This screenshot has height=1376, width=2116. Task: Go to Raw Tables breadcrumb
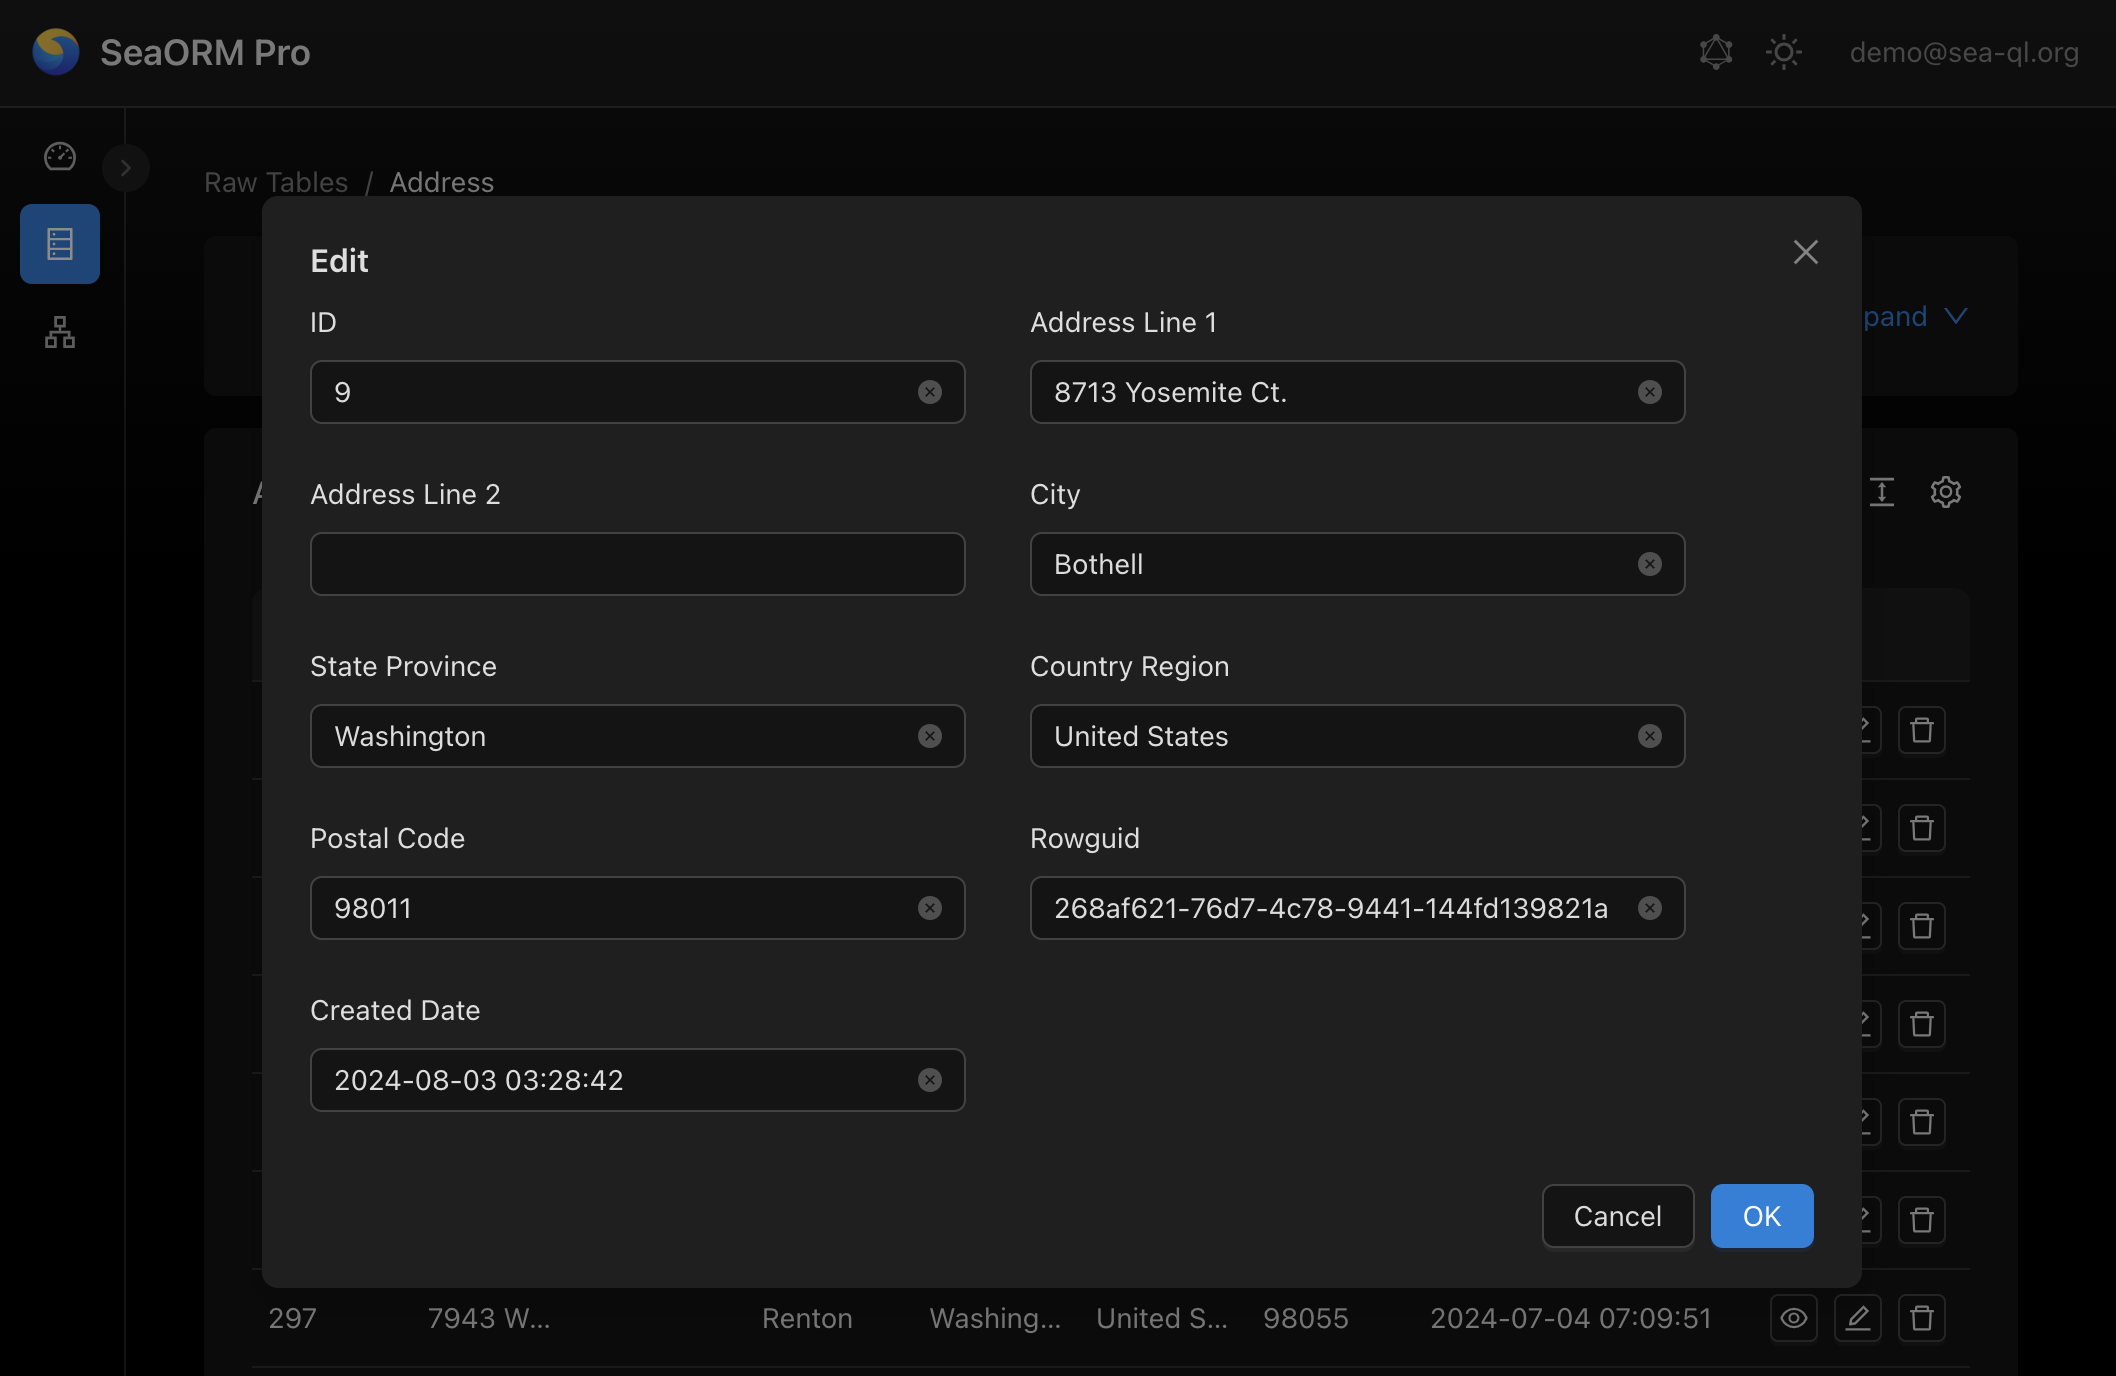pos(276,182)
